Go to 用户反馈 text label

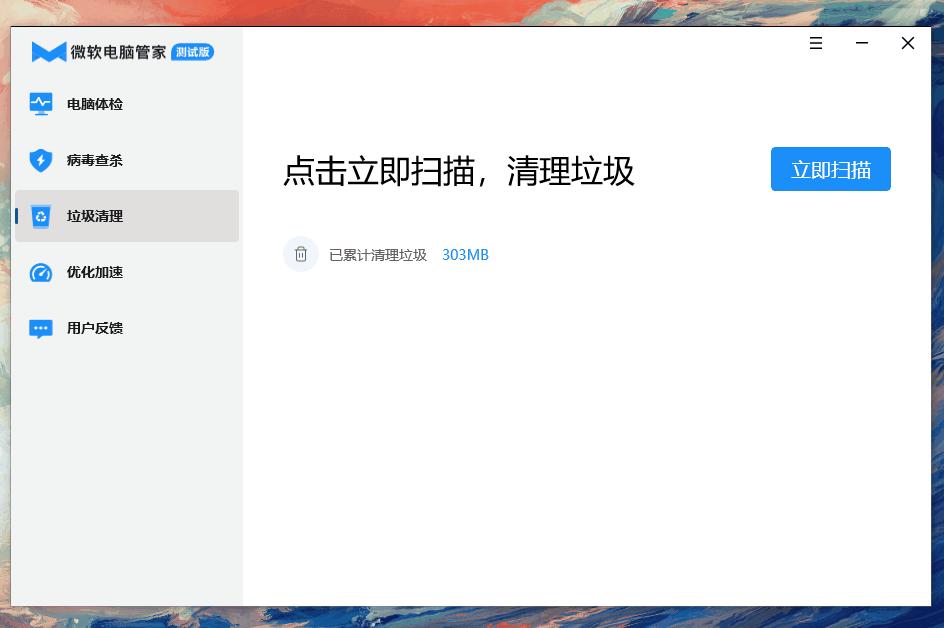pos(95,328)
